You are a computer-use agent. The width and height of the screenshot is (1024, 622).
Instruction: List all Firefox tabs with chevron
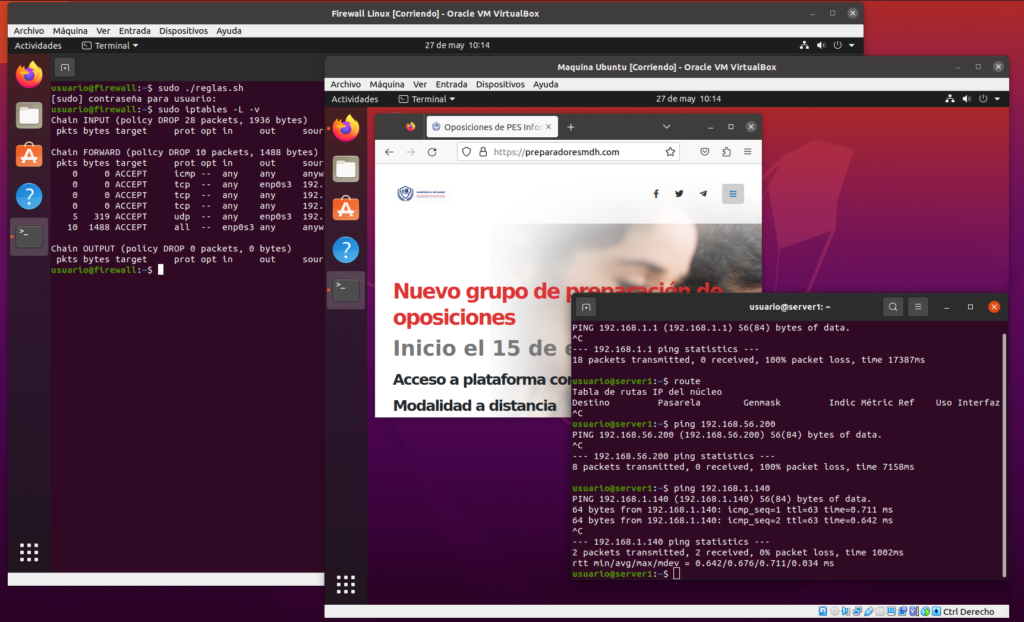point(666,127)
